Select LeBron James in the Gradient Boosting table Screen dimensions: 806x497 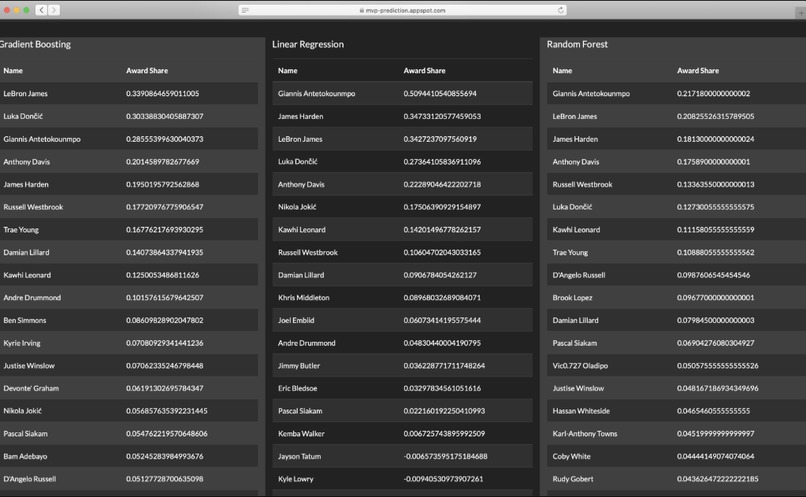coord(25,94)
